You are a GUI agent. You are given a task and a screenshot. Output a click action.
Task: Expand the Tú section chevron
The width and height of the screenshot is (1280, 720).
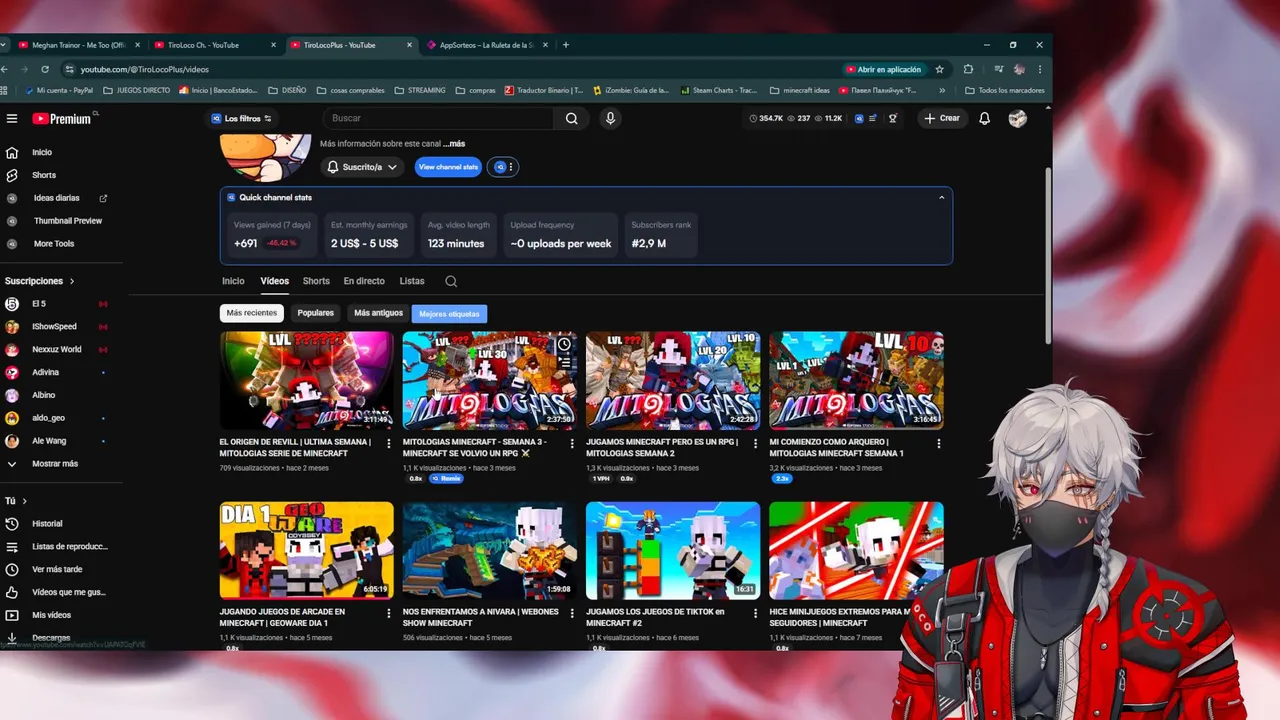coord(24,501)
